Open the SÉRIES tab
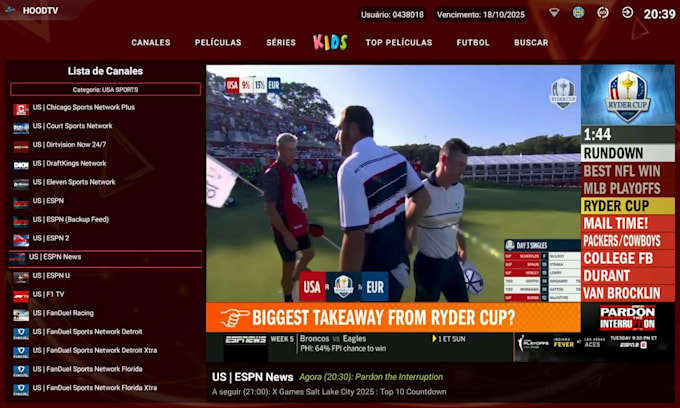Screen dimensions: 680x408 (281, 42)
